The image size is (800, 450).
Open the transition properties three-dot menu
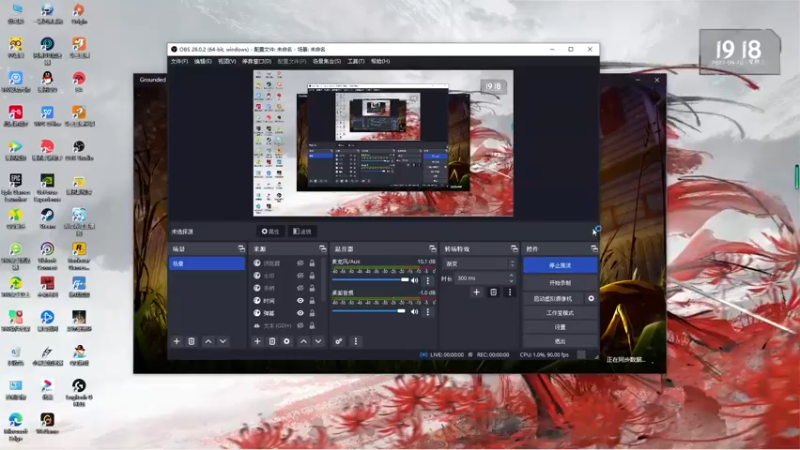point(510,292)
